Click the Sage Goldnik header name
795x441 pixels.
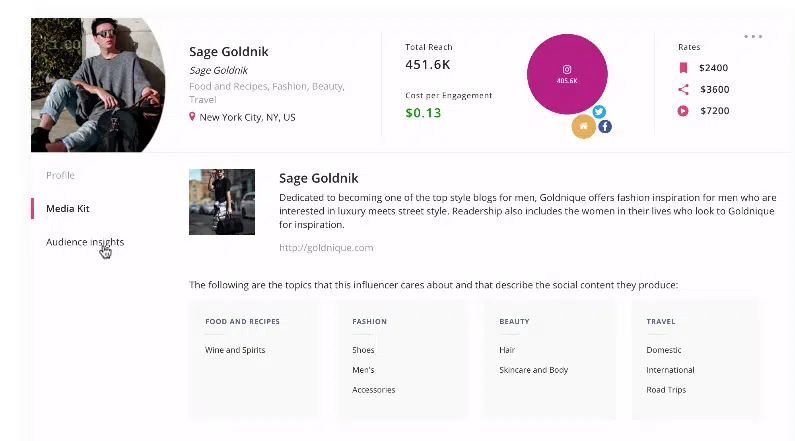229,51
